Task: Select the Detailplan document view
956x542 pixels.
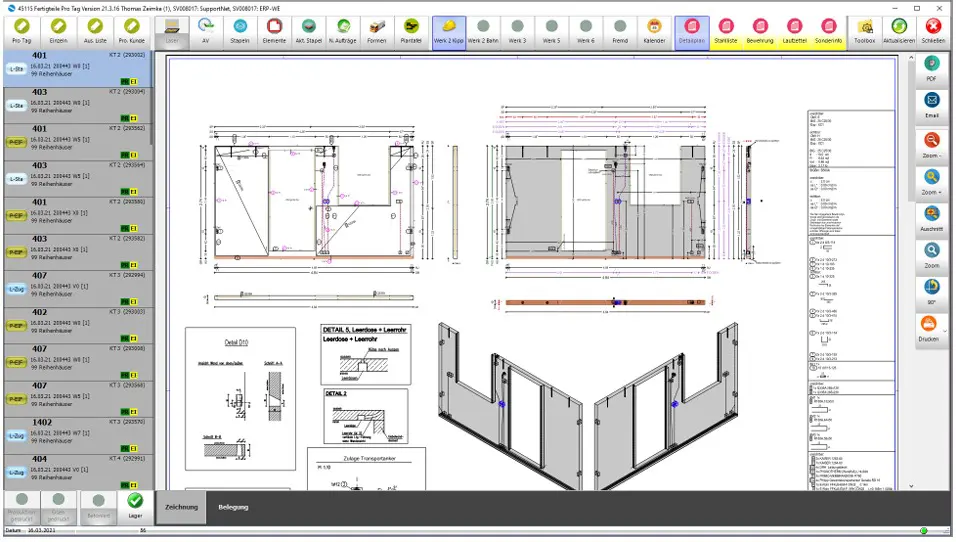Action: pos(692,32)
